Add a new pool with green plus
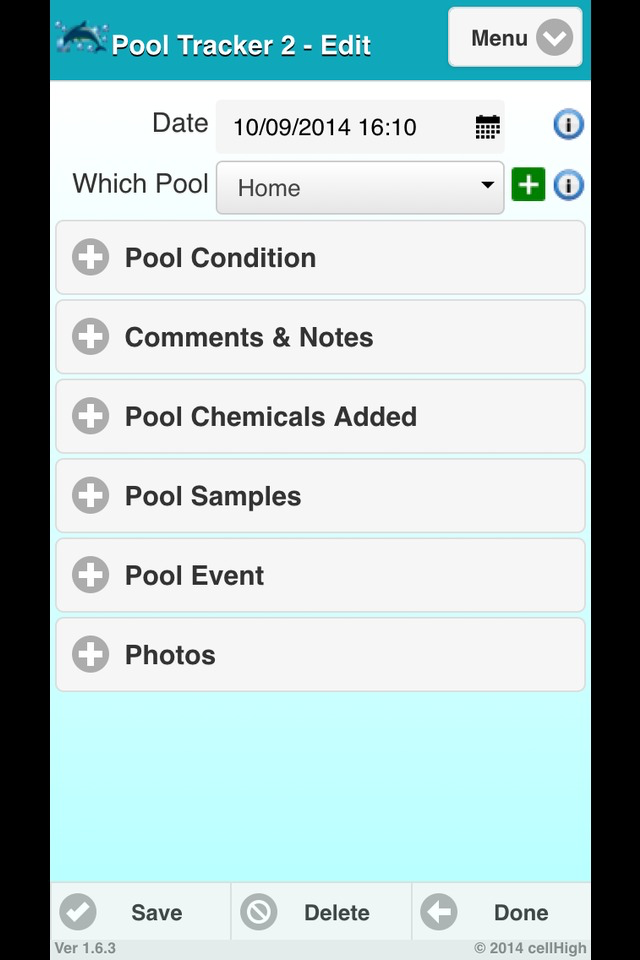This screenshot has width=640, height=960. click(528, 185)
